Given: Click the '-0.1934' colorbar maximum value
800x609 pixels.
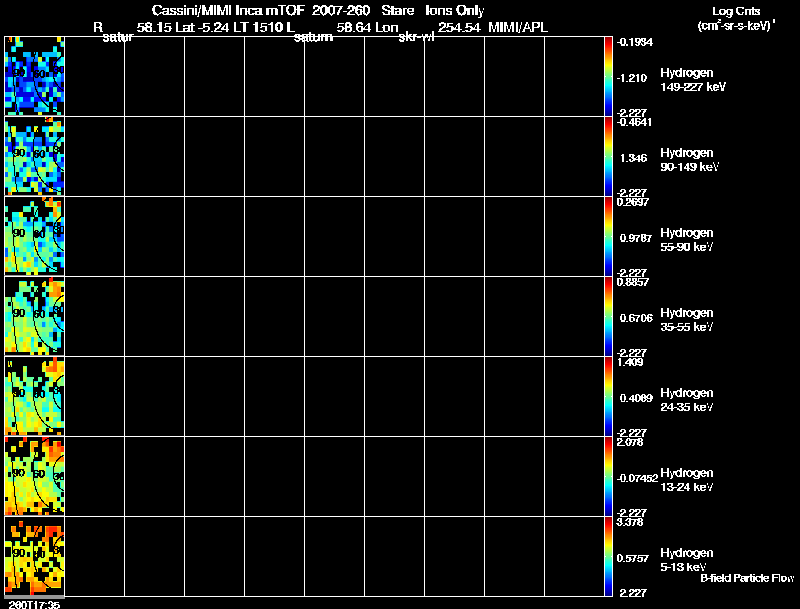Looking at the screenshot, I should pyautogui.click(x=634, y=42).
